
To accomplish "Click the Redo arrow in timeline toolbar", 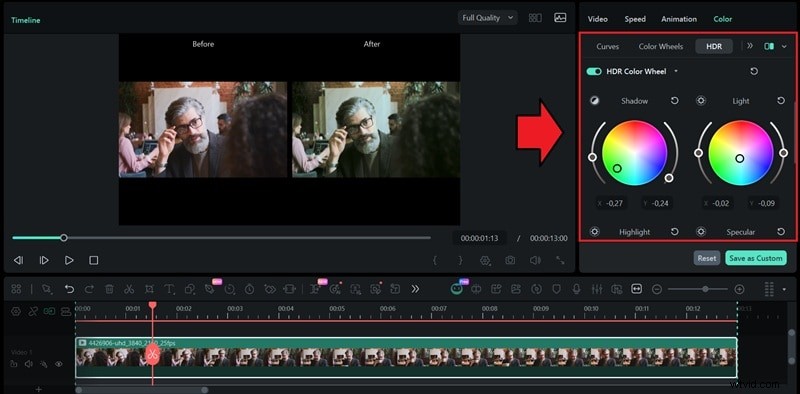I will (89, 289).
